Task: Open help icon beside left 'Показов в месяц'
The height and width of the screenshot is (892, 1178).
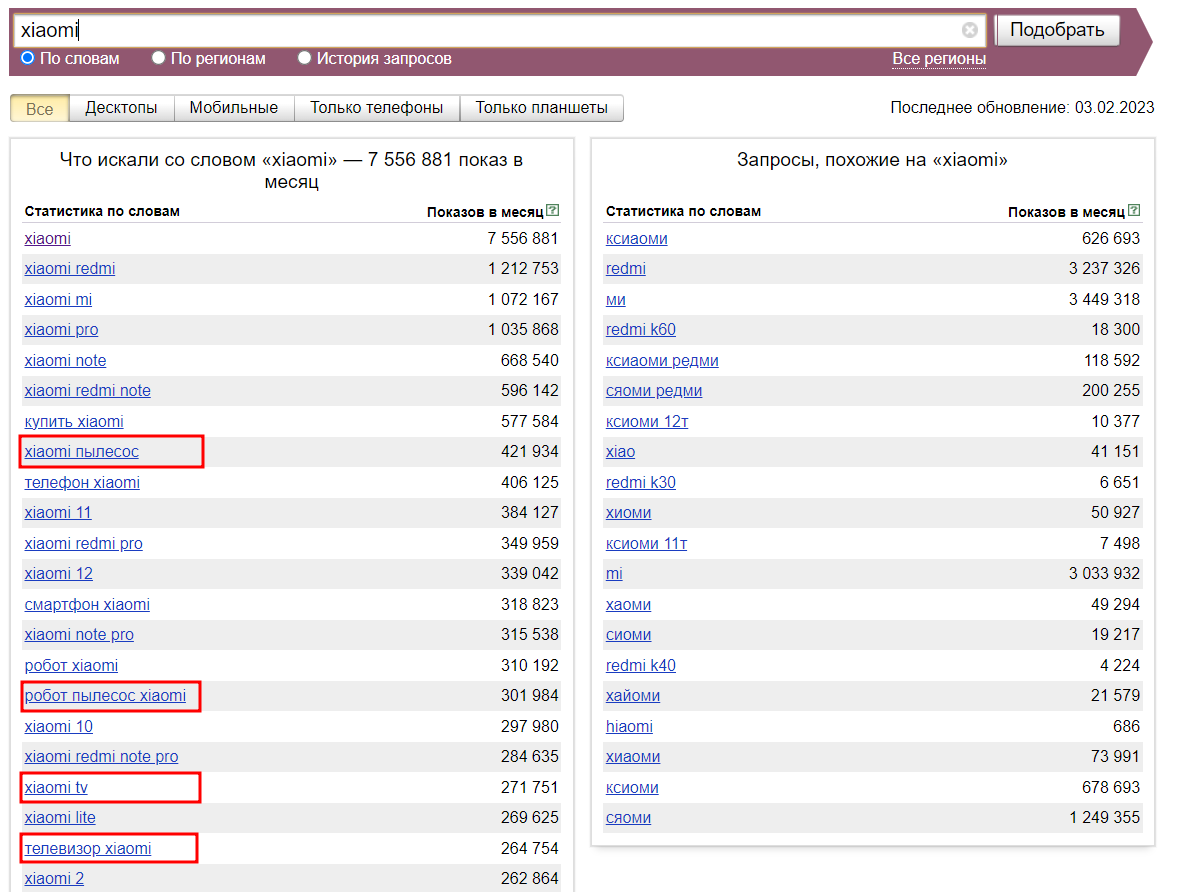Action: pos(552,210)
